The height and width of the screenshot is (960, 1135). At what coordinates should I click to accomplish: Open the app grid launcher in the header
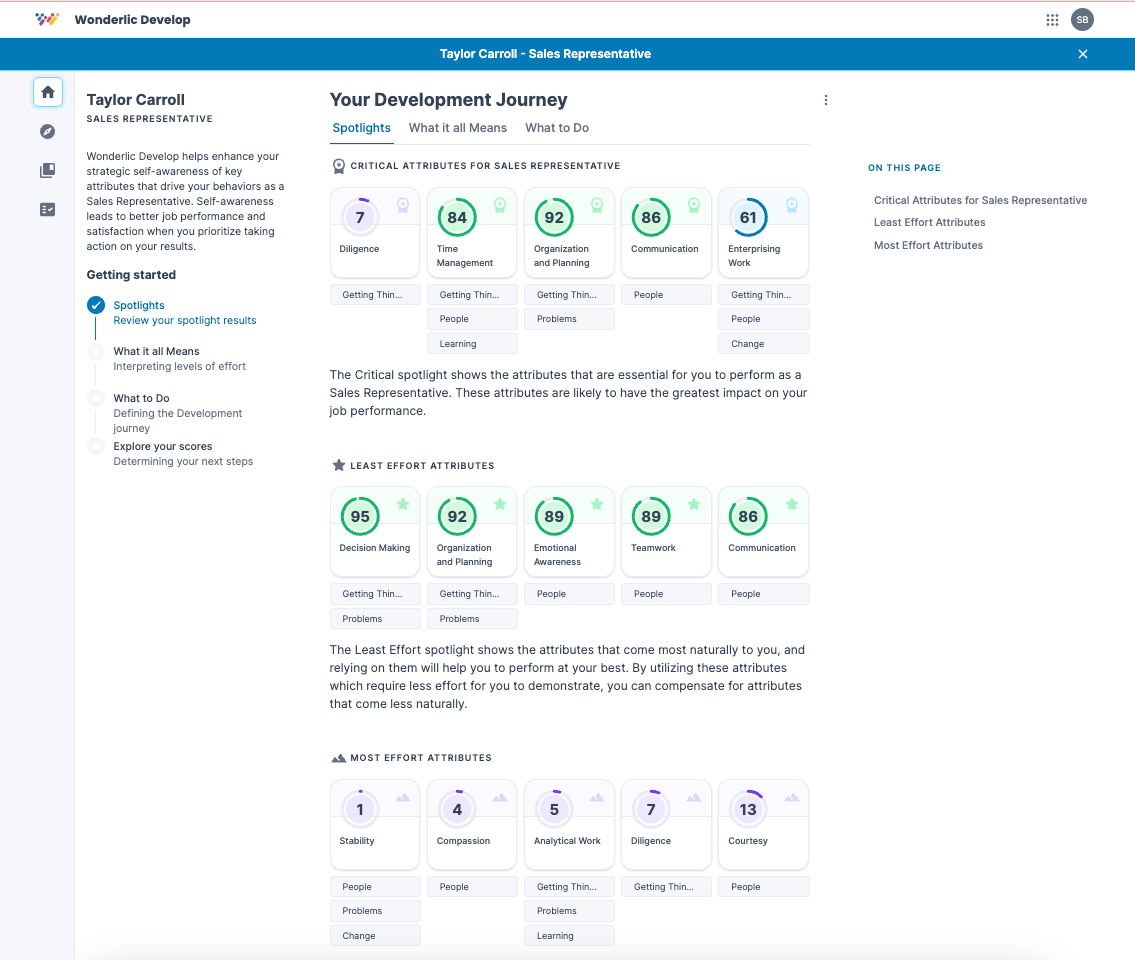tap(1052, 20)
